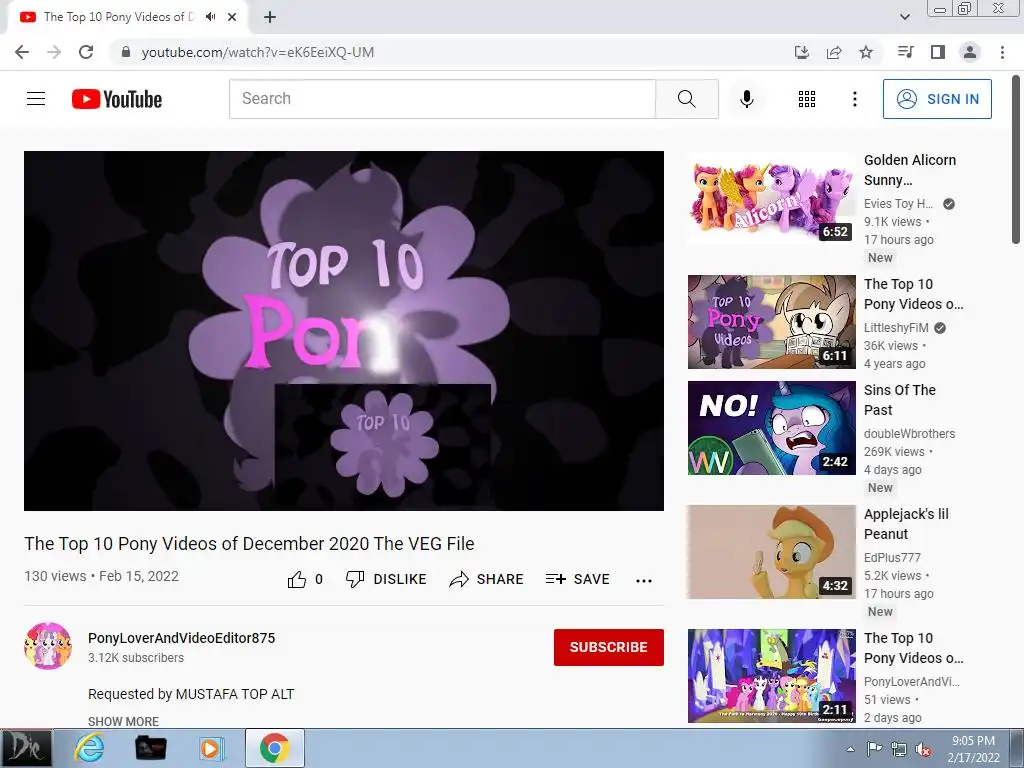This screenshot has height=768, width=1024.
Task: Expand description with SHOW MORE
Action: 123,721
